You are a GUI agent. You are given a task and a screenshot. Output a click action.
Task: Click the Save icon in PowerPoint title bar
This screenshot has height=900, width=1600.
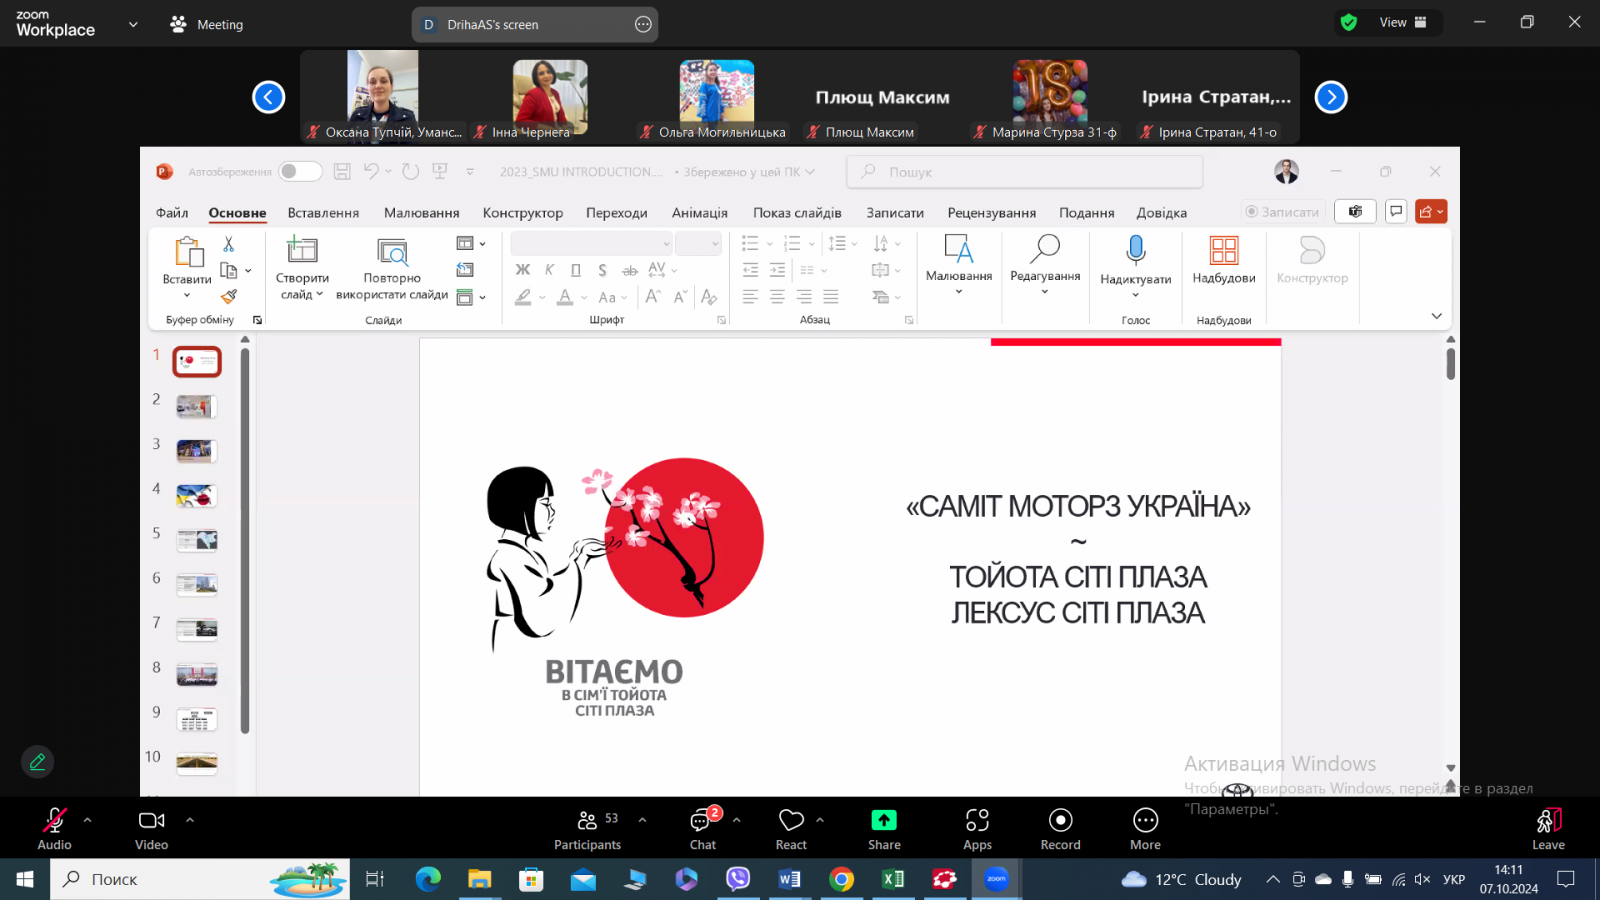tap(342, 171)
